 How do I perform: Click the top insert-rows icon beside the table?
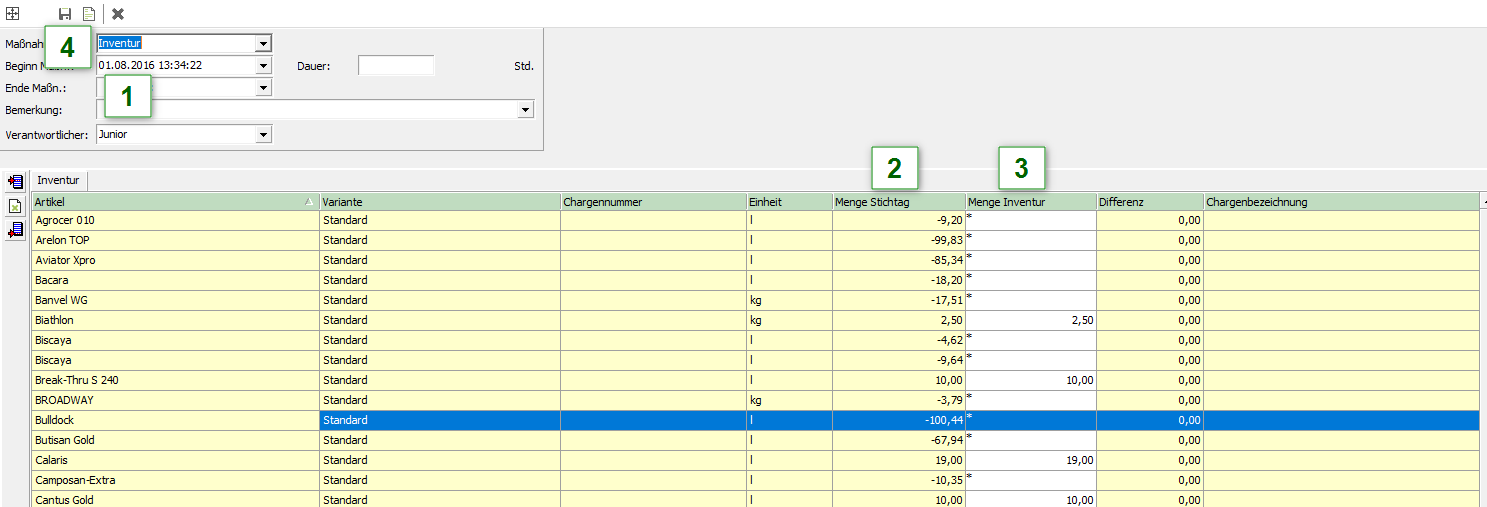click(15, 182)
